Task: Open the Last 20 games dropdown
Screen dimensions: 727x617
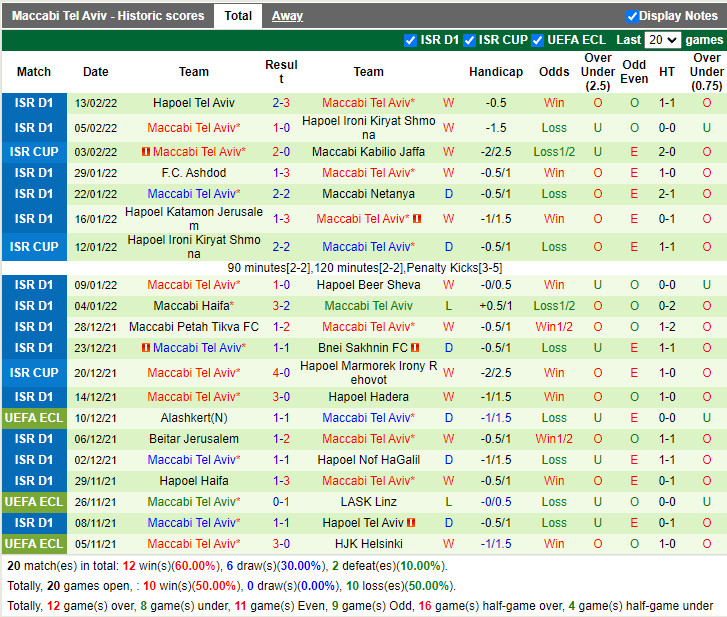Action: 661,40
